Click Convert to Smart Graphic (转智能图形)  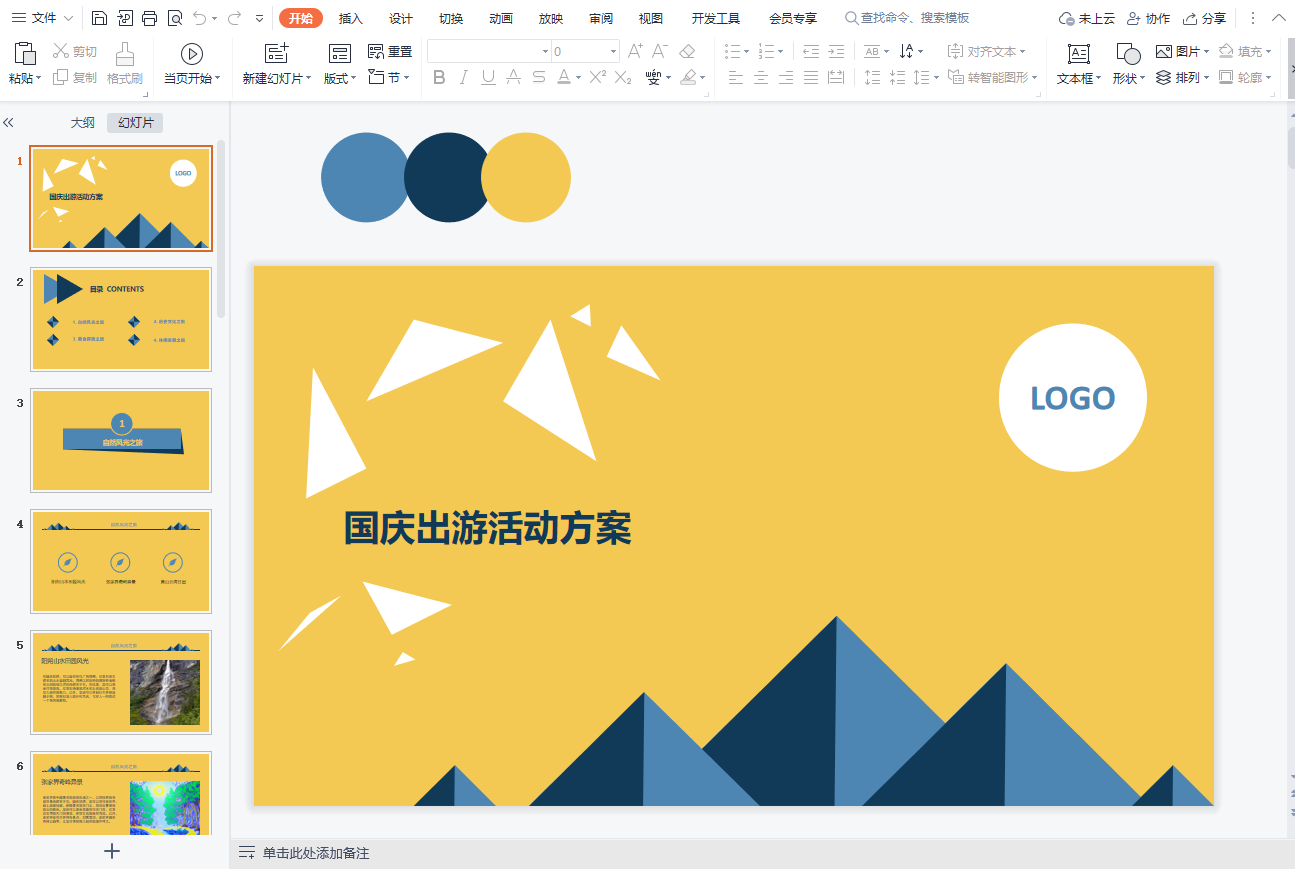click(993, 77)
